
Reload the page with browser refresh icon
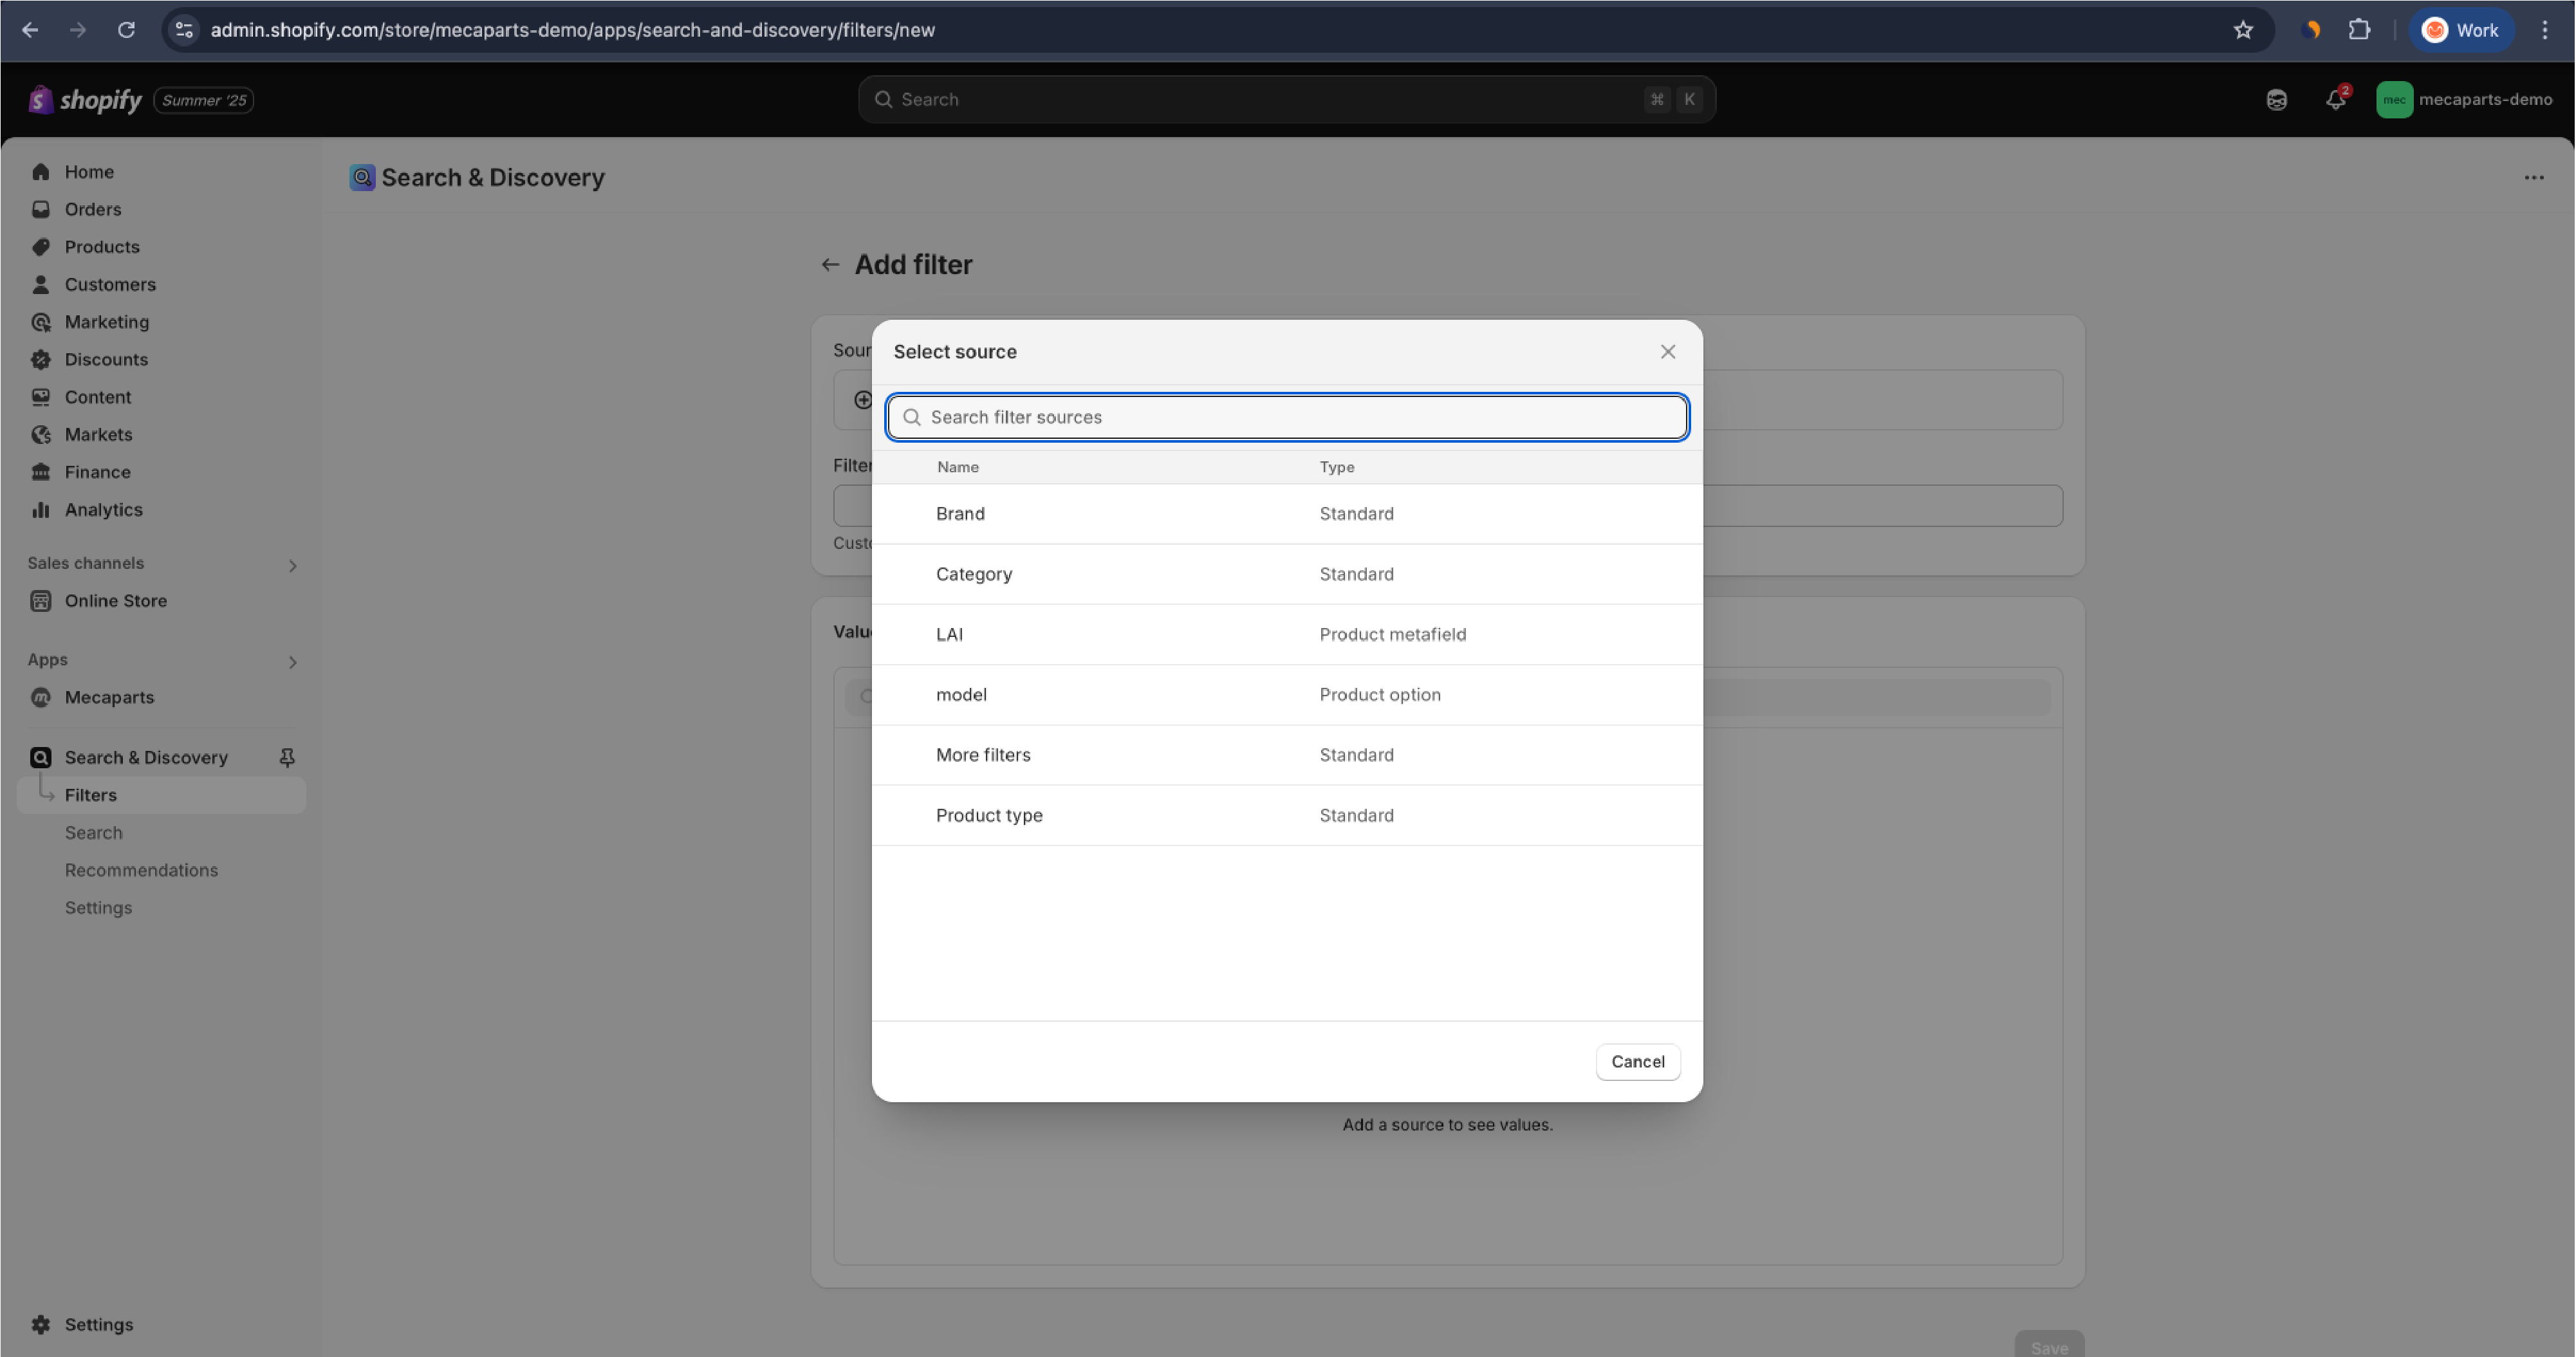[126, 30]
